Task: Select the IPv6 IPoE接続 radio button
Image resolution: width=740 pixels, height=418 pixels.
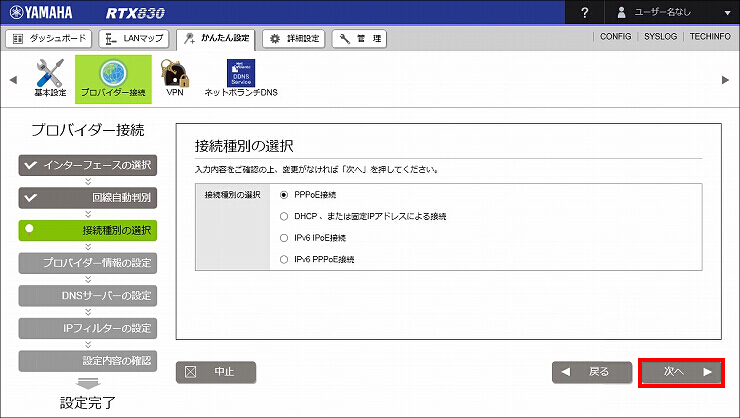Action: tap(284, 238)
